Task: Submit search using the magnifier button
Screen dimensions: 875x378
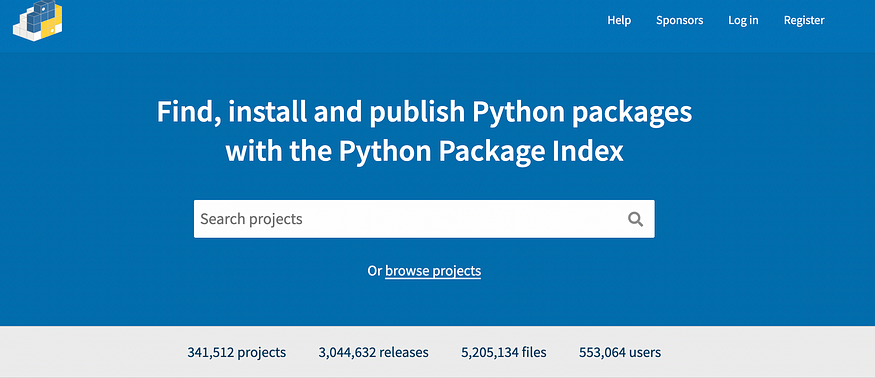Action: (635, 219)
